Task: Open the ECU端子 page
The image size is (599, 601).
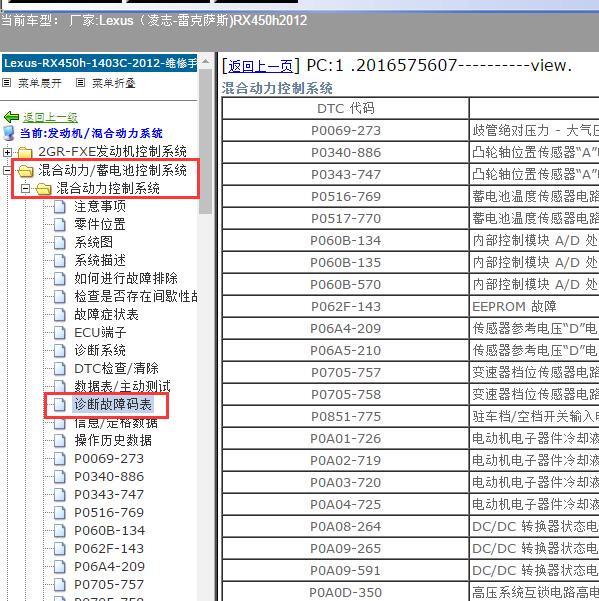Action: pyautogui.click(x=100, y=332)
